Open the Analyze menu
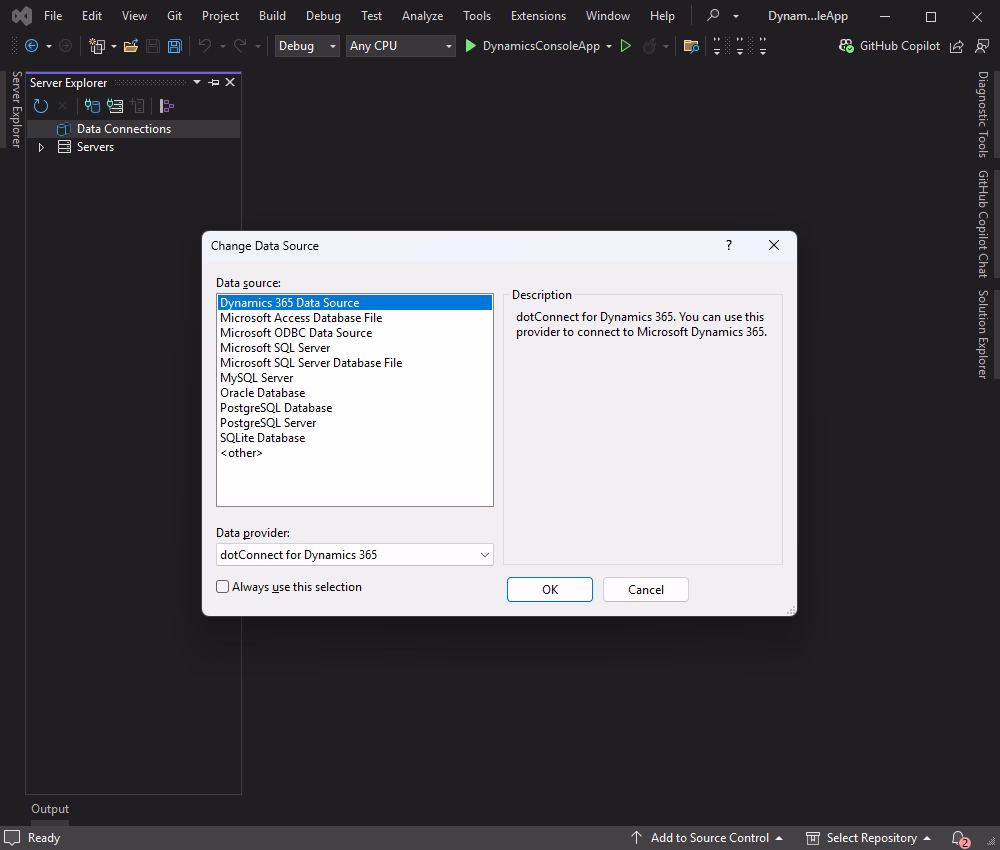Screen dimensions: 1000x850 (x=422, y=16)
